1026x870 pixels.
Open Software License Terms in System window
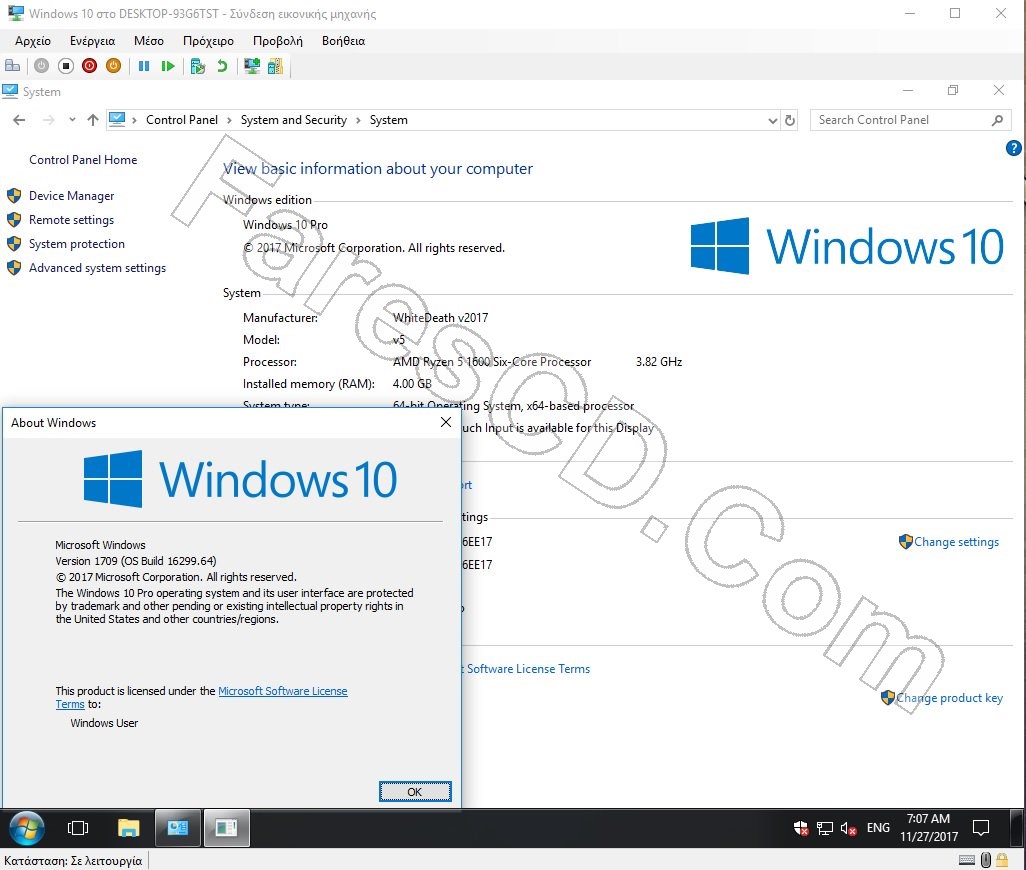tap(527, 669)
